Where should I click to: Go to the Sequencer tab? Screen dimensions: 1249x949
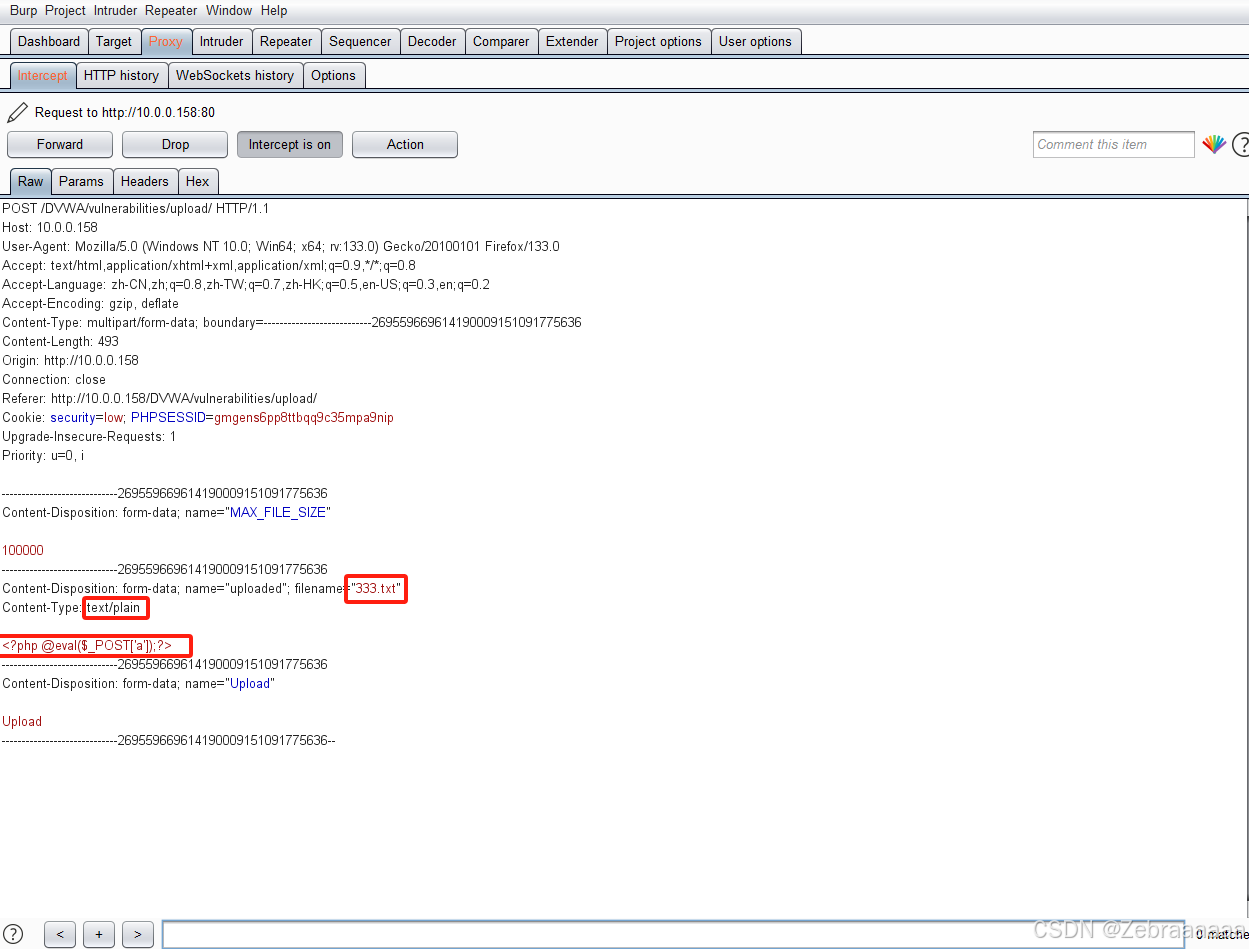coord(360,41)
